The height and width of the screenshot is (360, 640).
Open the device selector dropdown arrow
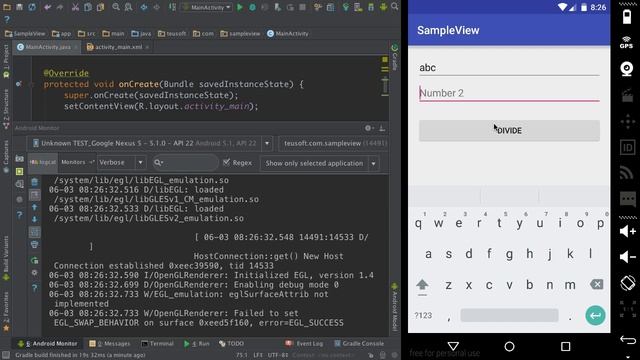pyautogui.click(x=267, y=143)
